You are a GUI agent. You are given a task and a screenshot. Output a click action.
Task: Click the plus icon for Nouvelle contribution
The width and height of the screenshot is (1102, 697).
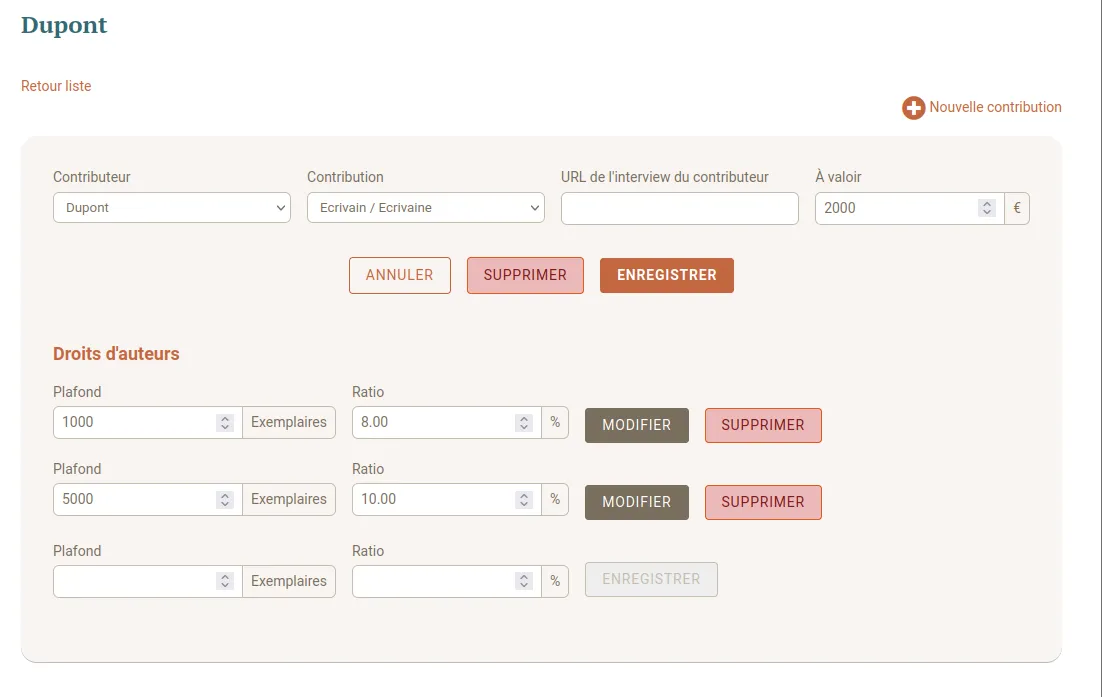tap(913, 108)
